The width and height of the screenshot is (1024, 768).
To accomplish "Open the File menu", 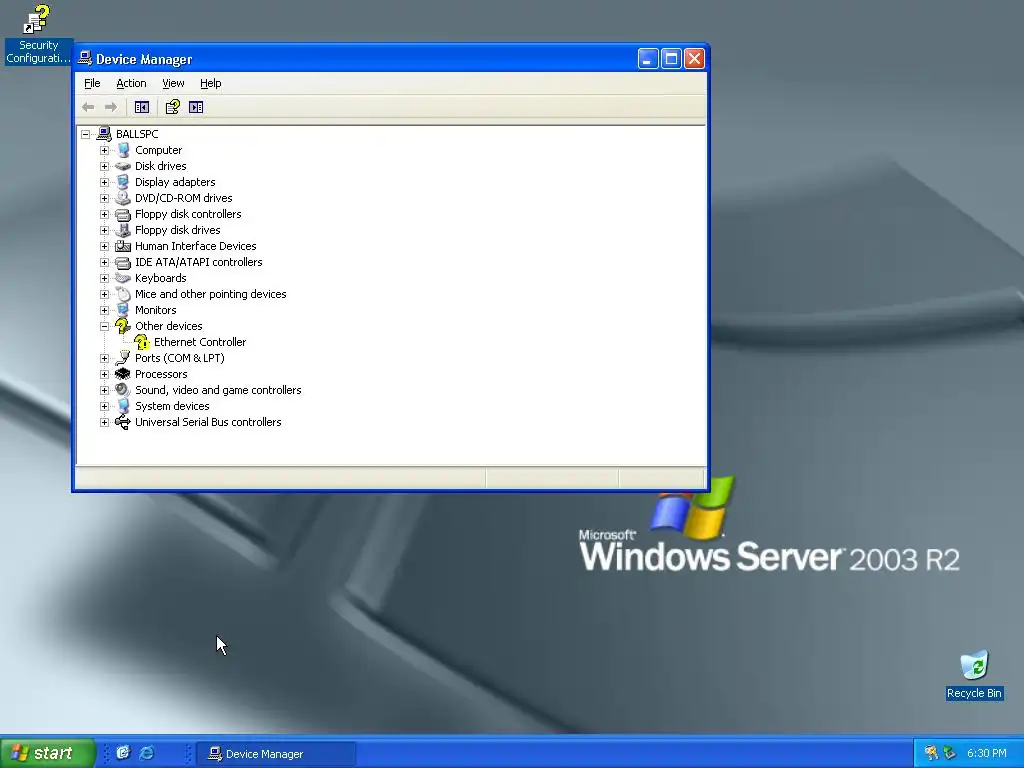I will point(92,83).
